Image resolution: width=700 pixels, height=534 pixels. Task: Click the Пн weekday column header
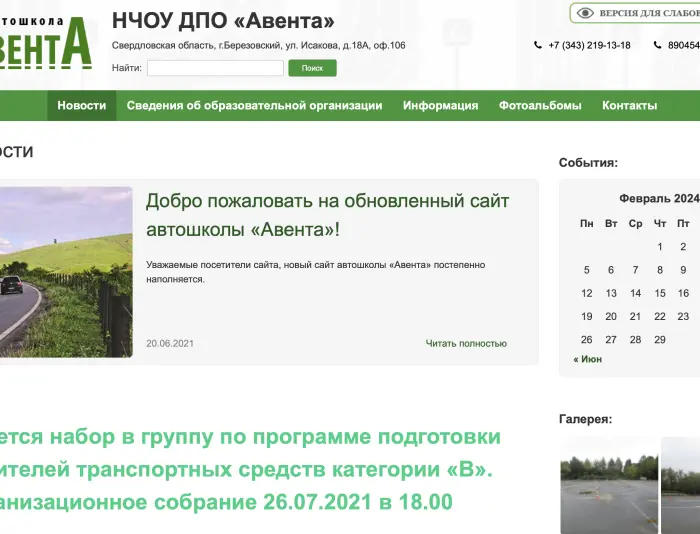pos(587,223)
